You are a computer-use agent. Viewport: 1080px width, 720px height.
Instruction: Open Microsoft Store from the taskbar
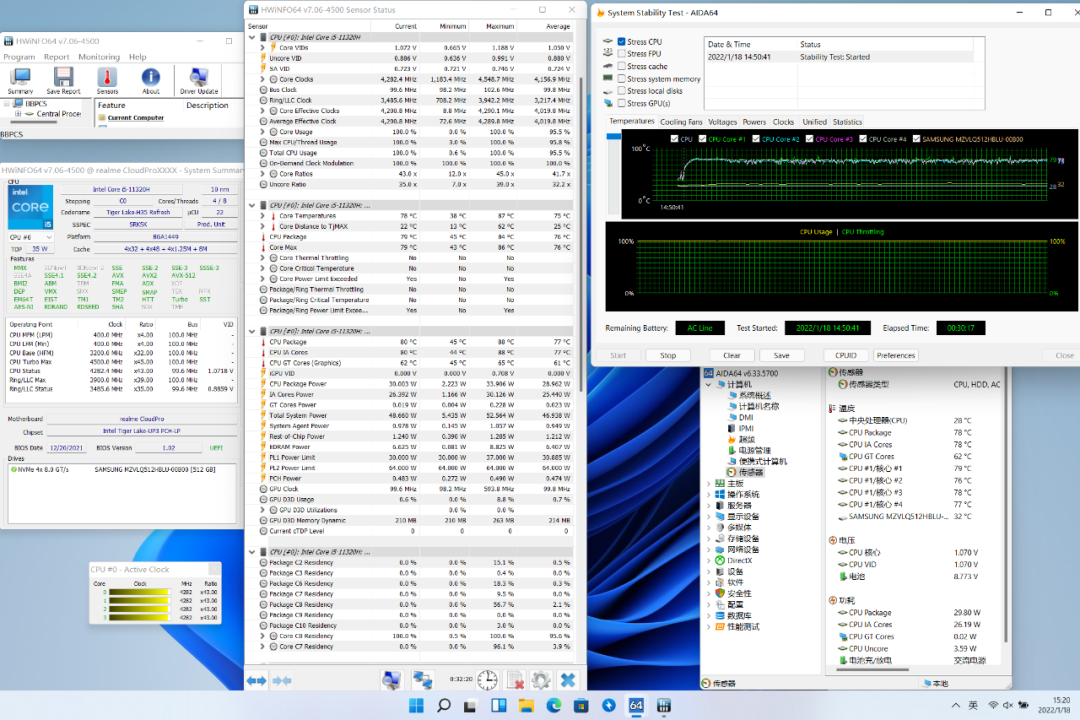click(581, 706)
